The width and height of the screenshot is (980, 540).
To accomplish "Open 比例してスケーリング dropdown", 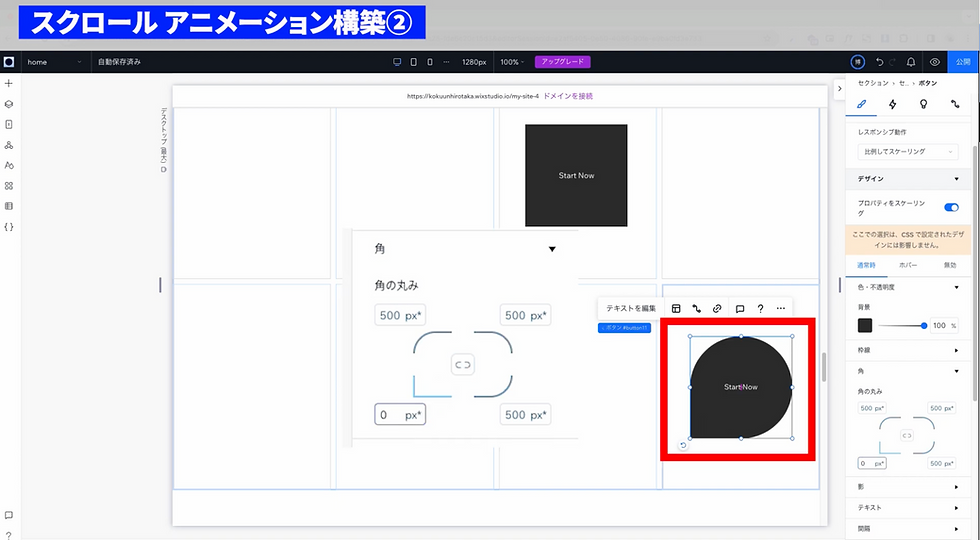I will (908, 151).
